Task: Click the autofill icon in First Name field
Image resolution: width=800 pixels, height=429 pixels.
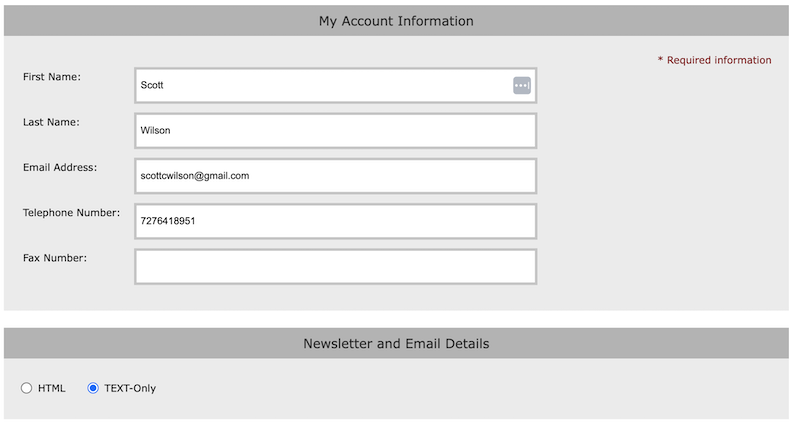Action: (521, 86)
